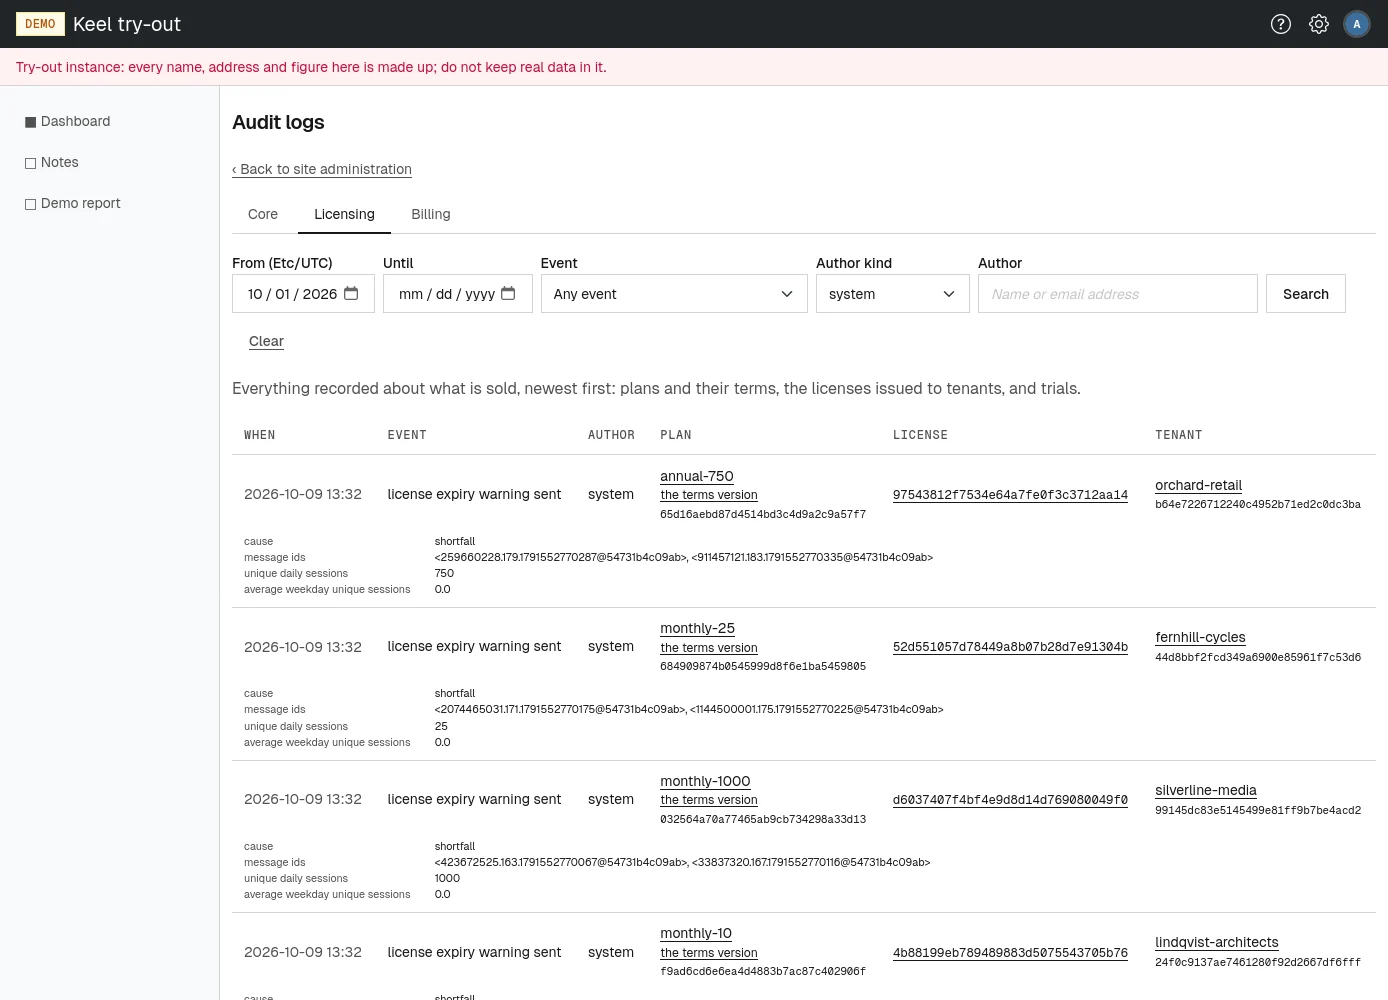Click the Author name or email field
The image size is (1388, 1000).
(1117, 294)
